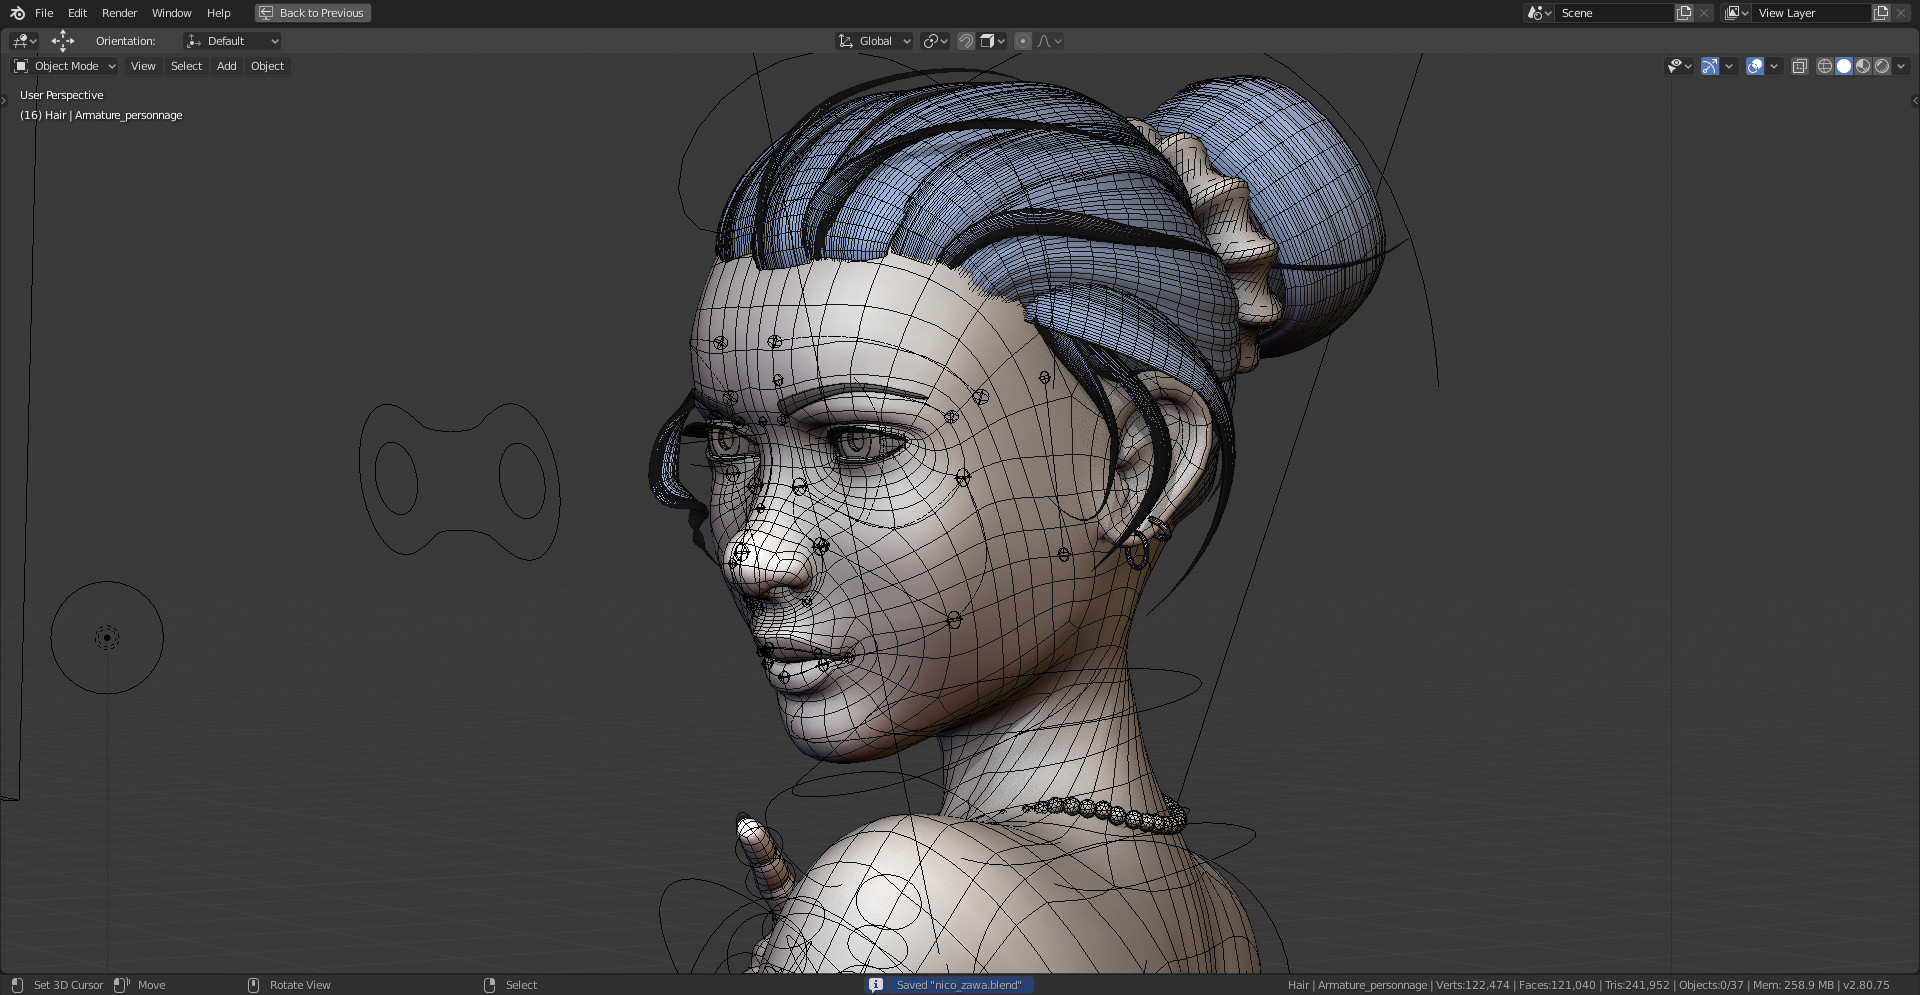Open the Select menu in viewport header
Viewport: 1920px width, 995px height.
(x=186, y=66)
